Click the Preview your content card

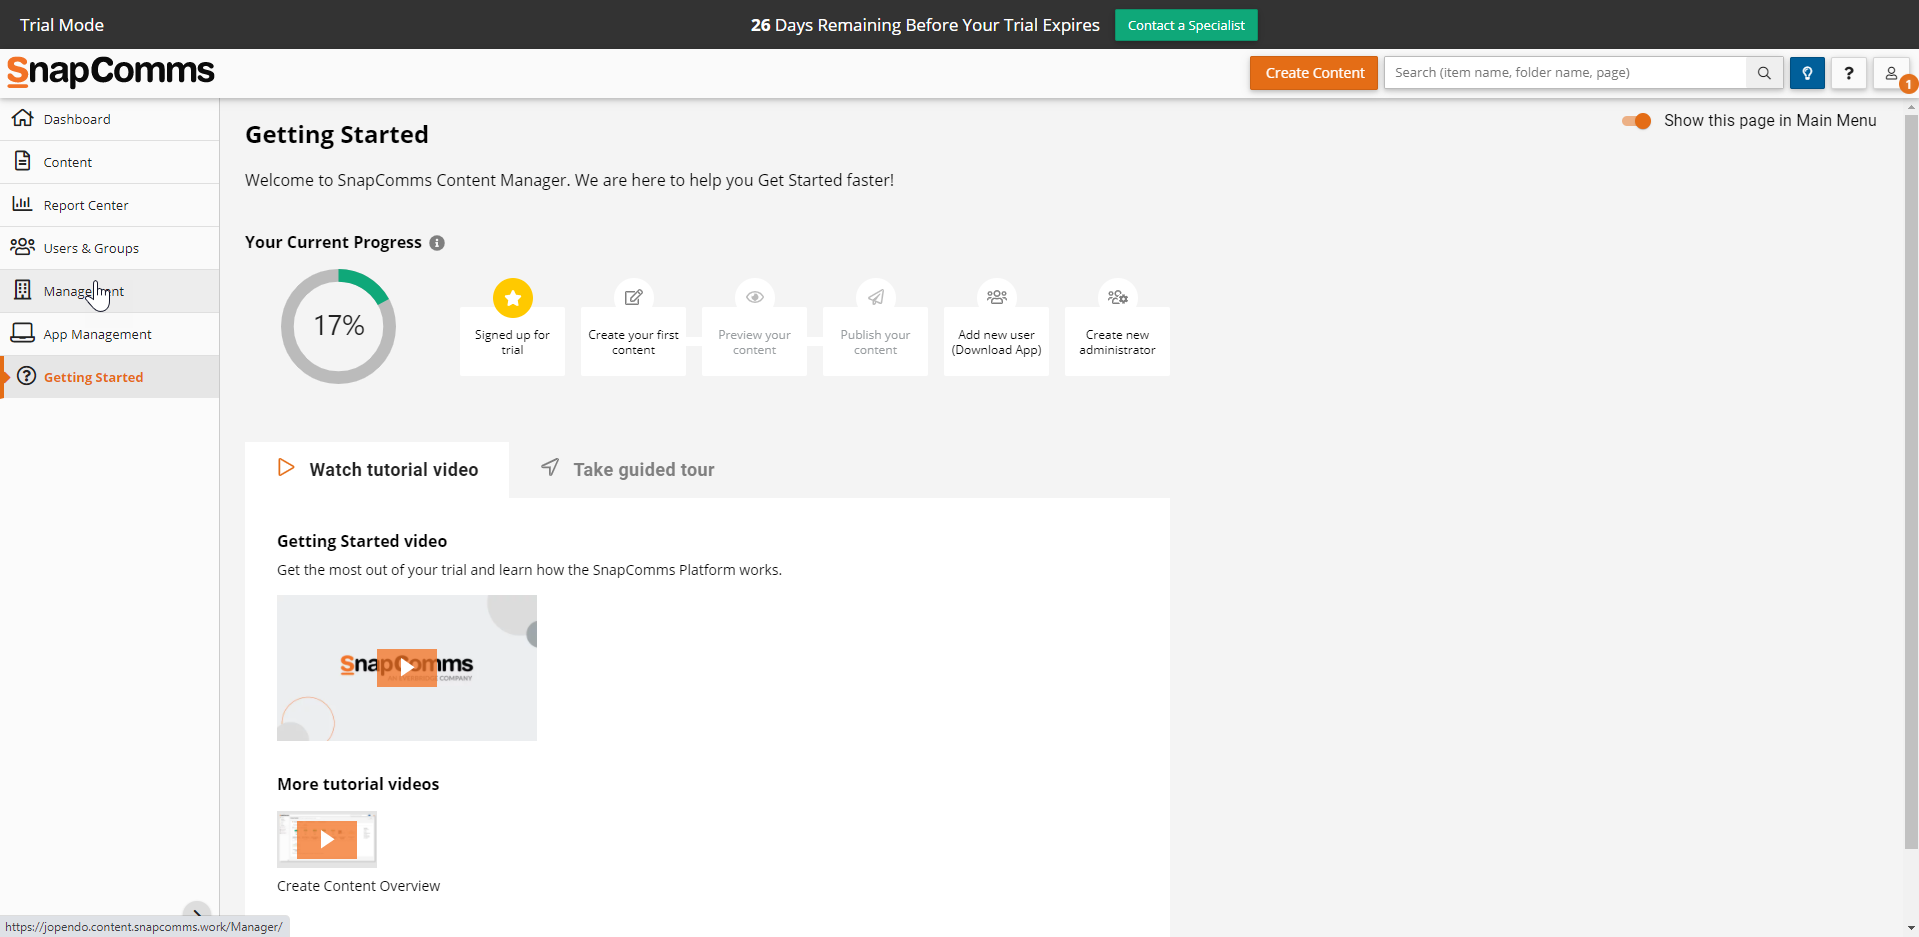click(754, 341)
